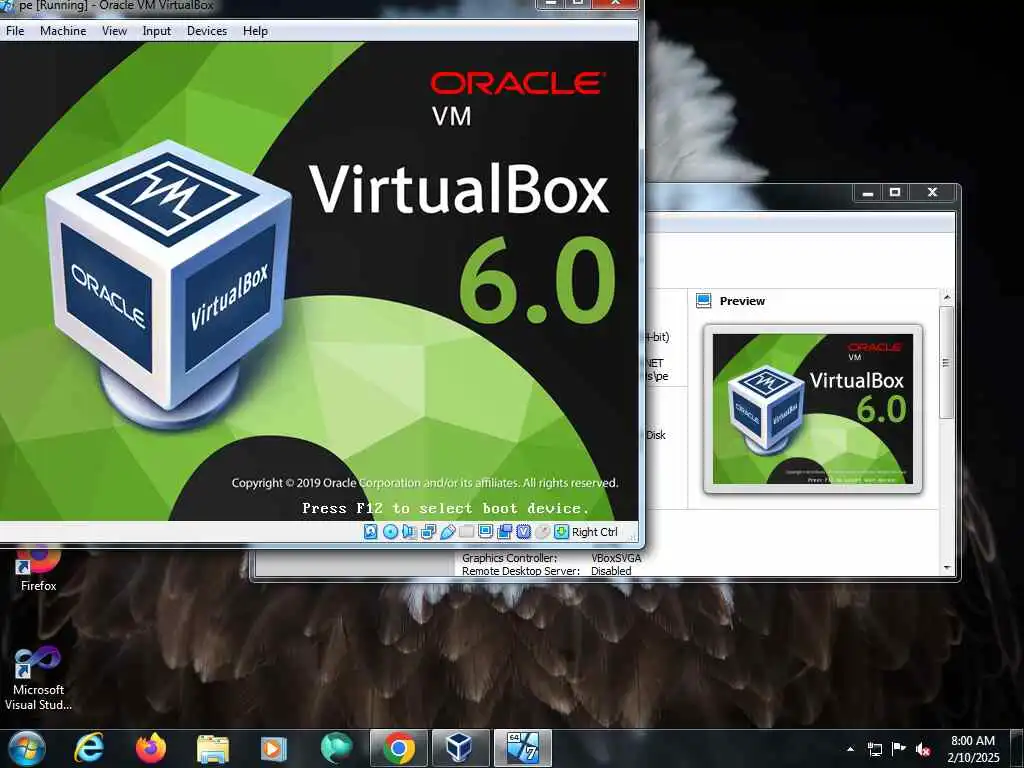Image resolution: width=1024 pixels, height=768 pixels.
Task: Click the Graphics Controller label in Manager
Action: pyautogui.click(x=509, y=558)
